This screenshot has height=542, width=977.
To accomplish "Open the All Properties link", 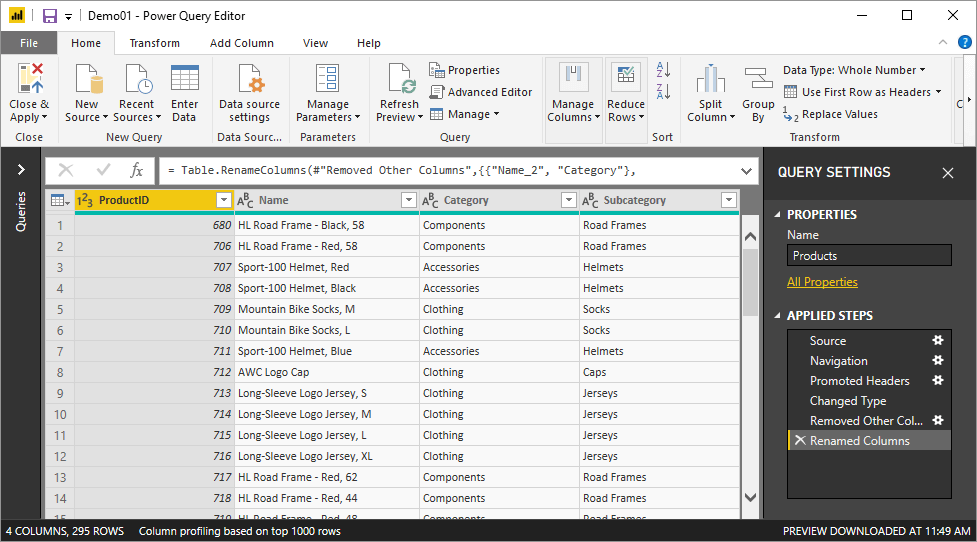I will click(822, 282).
